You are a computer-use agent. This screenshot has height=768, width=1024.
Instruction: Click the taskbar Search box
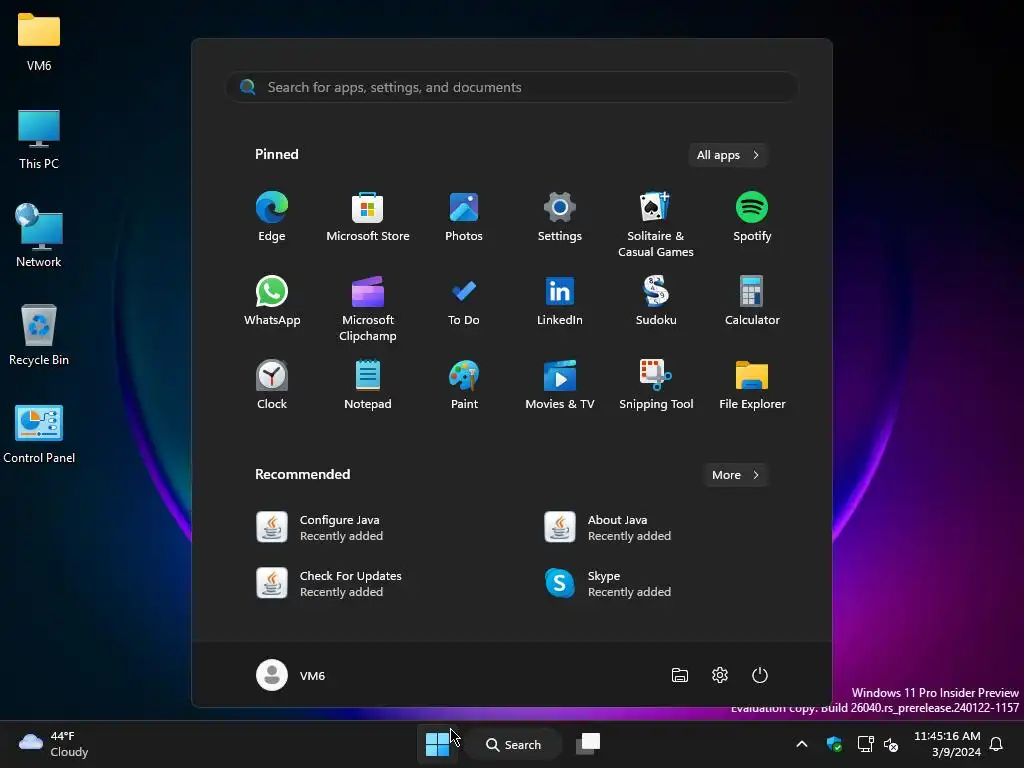pyautogui.click(x=514, y=744)
